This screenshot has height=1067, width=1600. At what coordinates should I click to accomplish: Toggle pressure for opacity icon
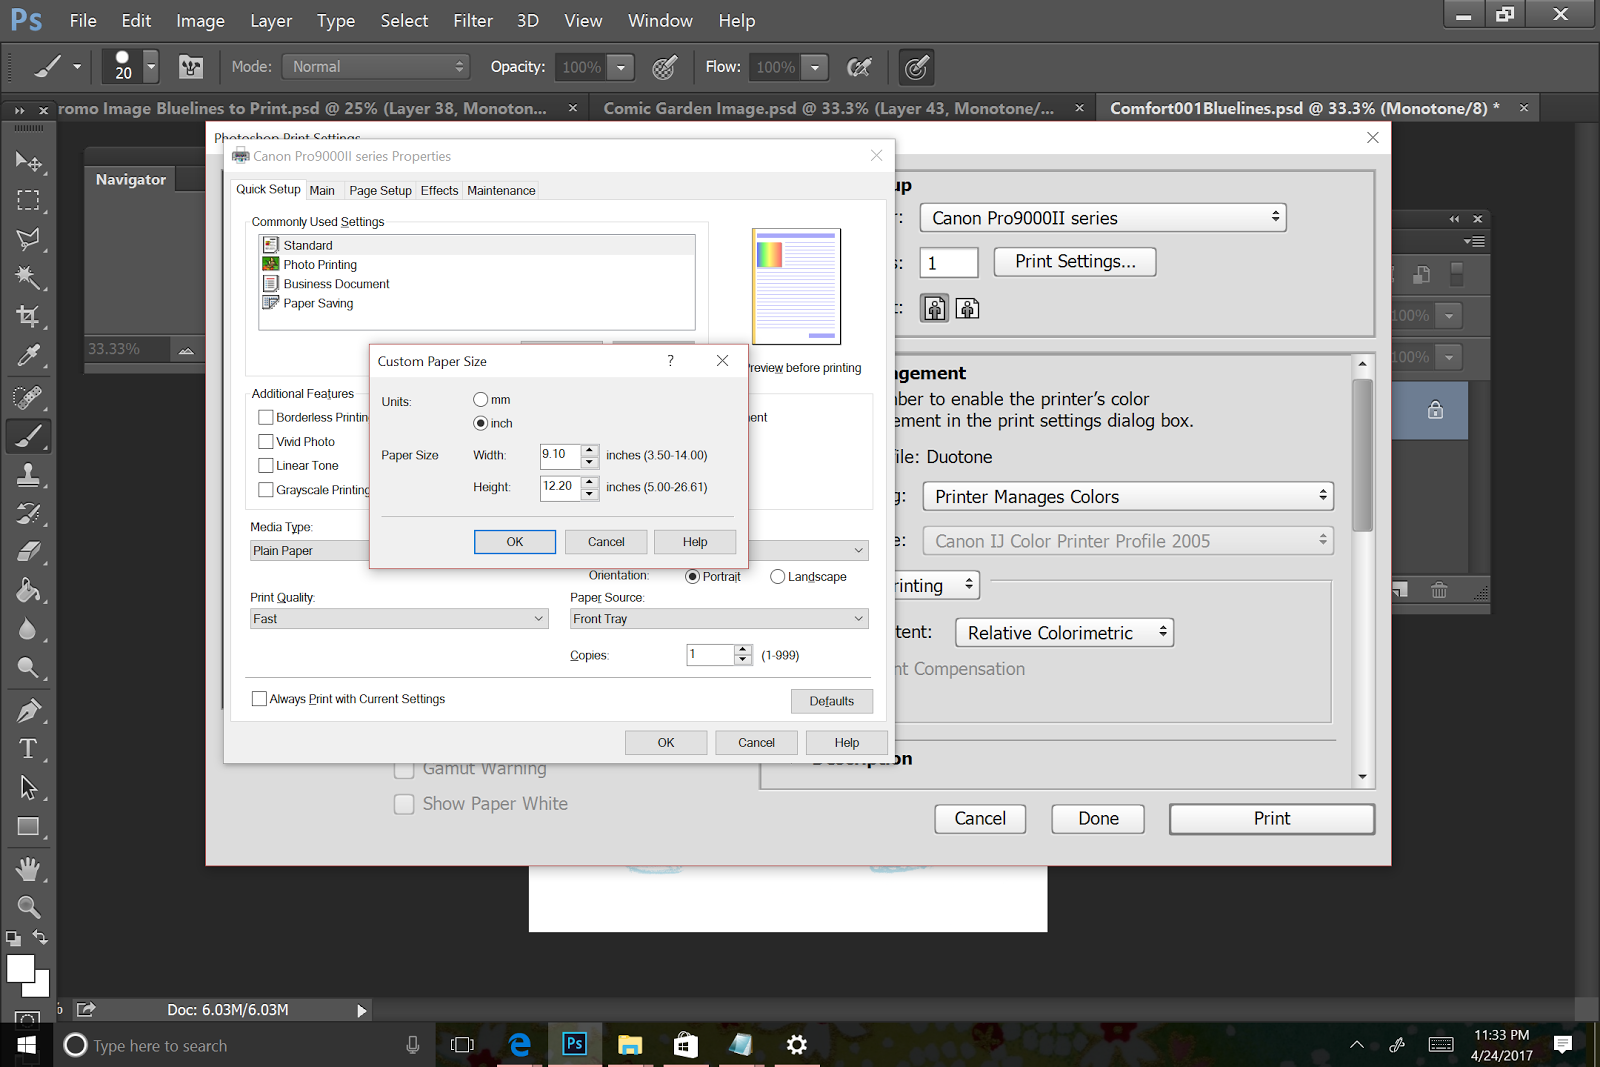(665, 67)
